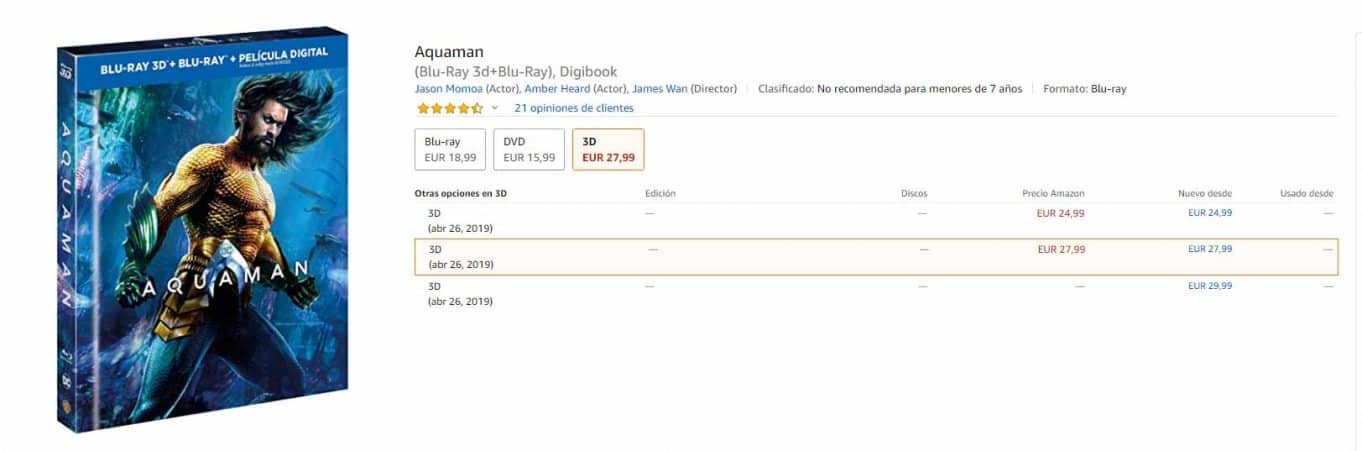
Task: Click Nuevo desde EUR 27,99 price link
Action: click(1209, 249)
